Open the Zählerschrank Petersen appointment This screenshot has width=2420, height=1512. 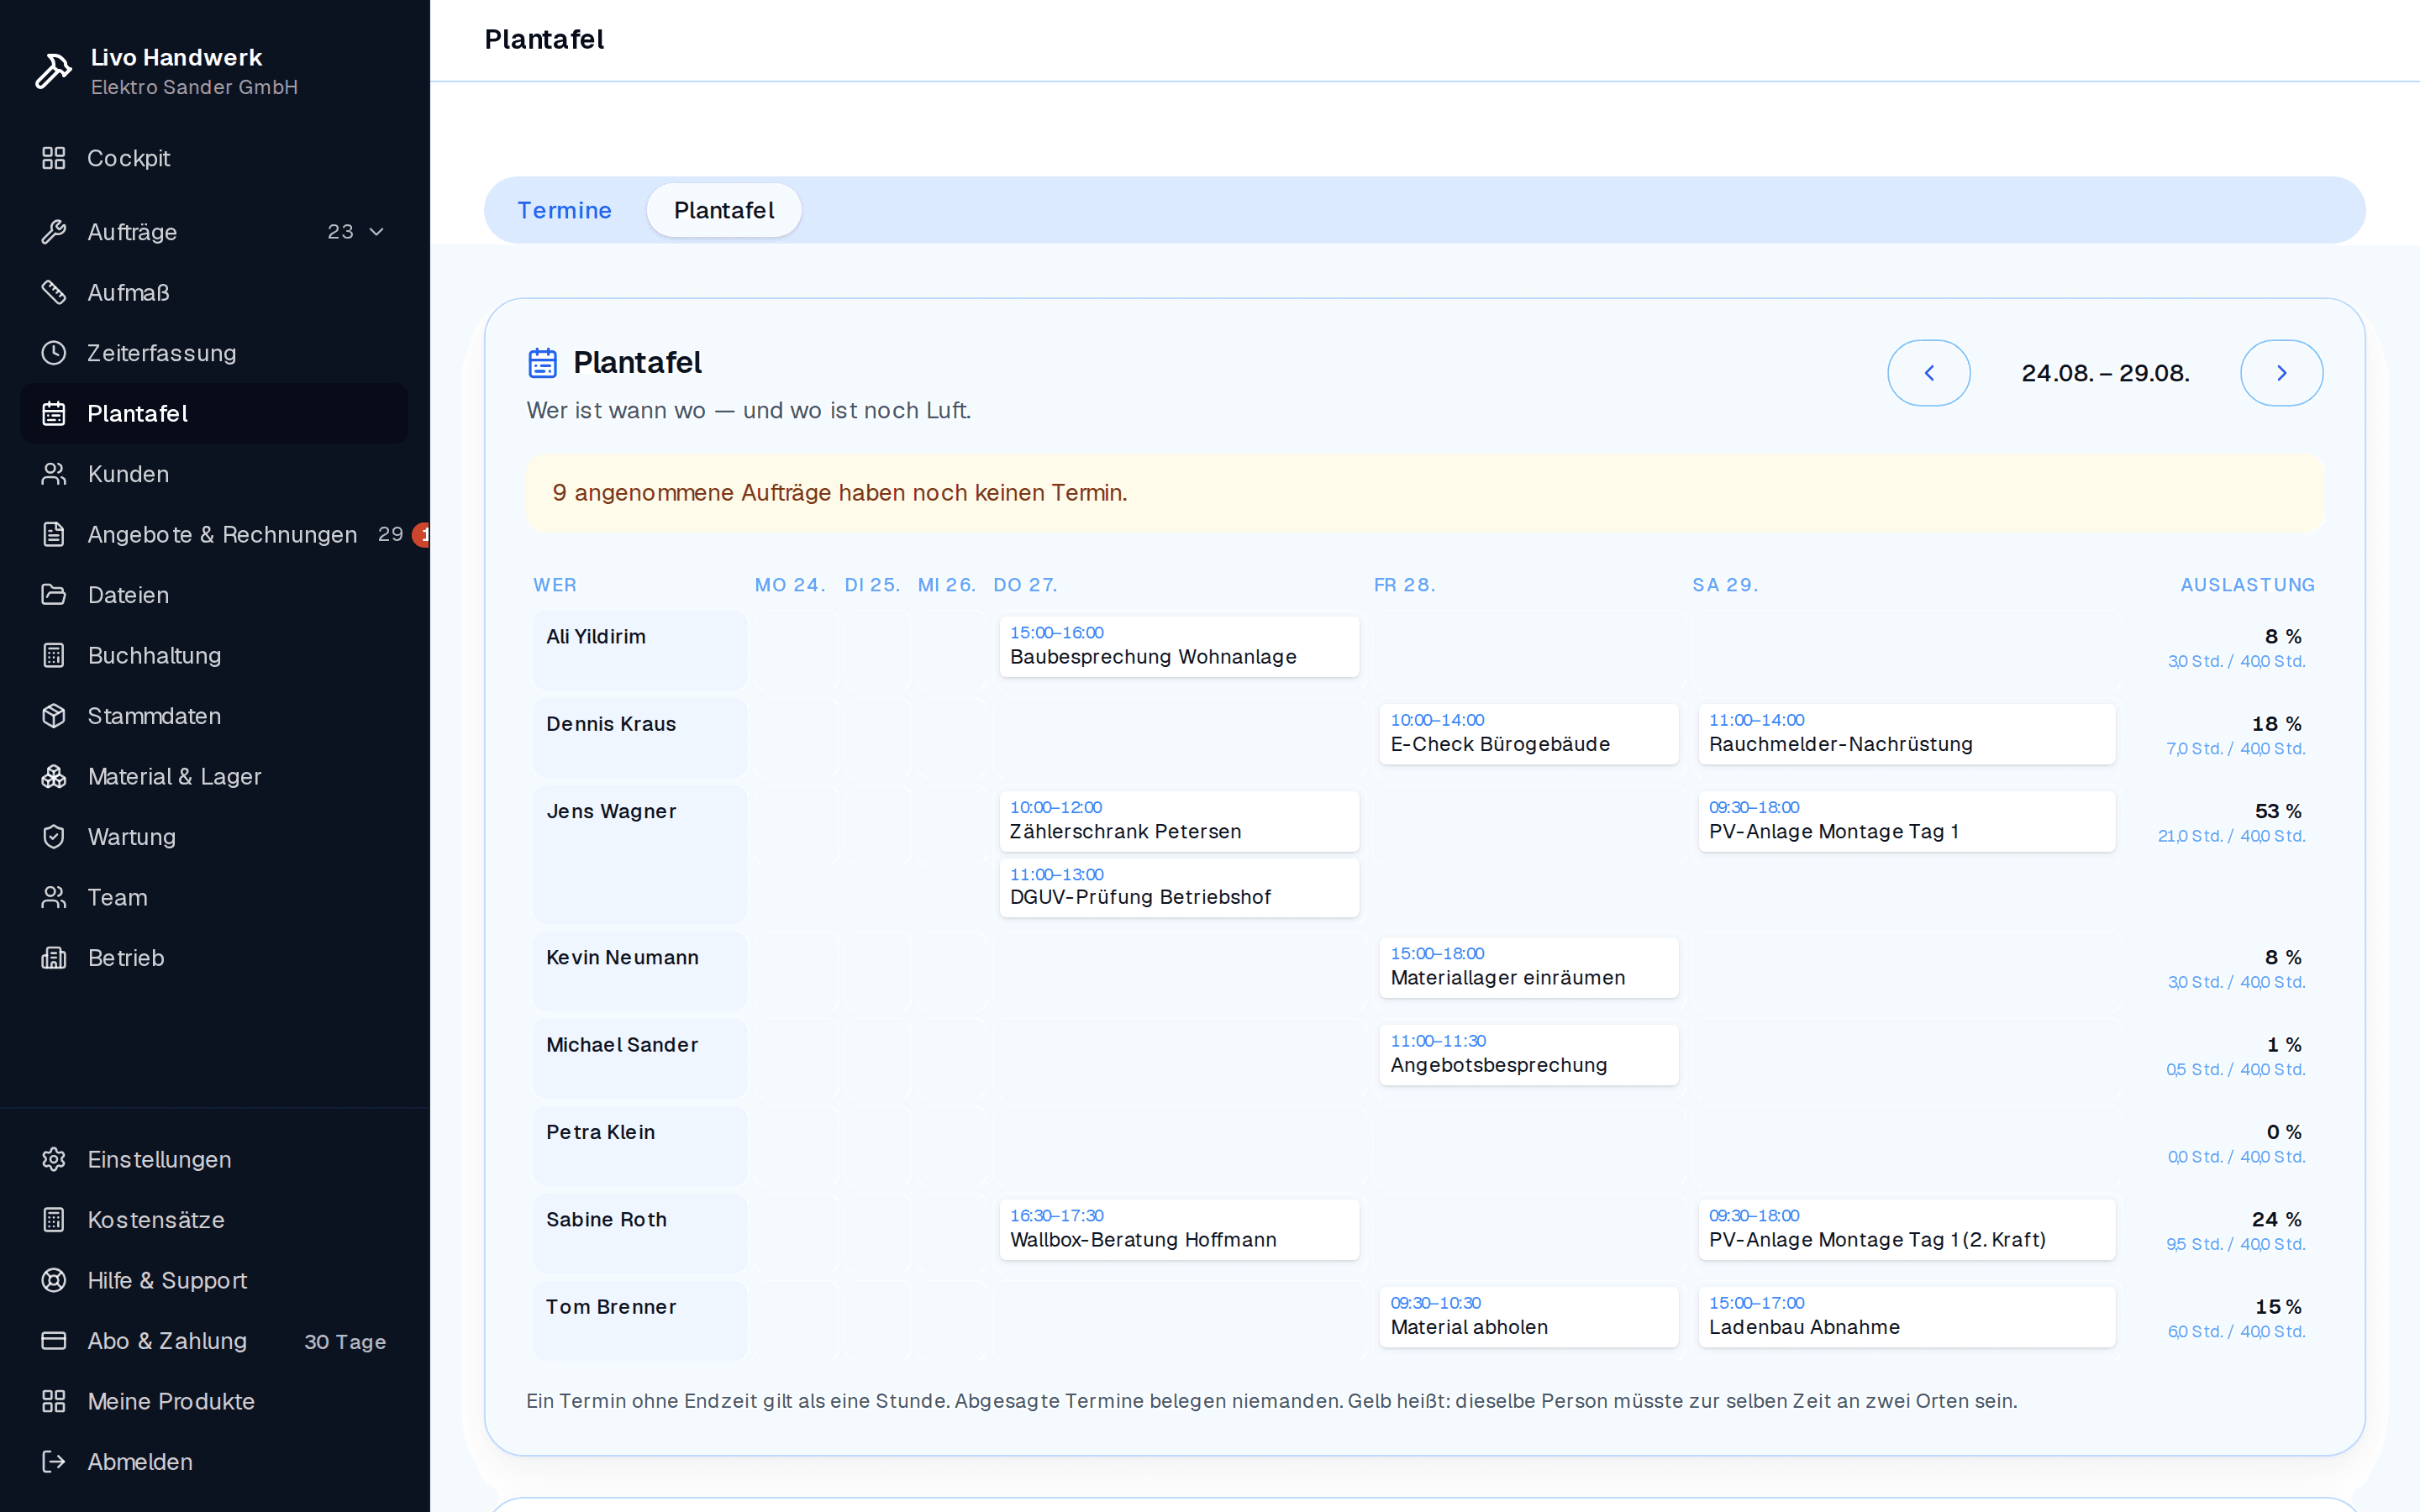[x=1179, y=821]
